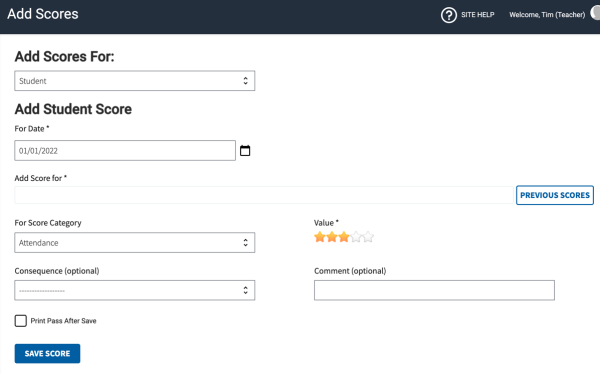Open the calendar date picker icon
This screenshot has width=600, height=374.
[x=245, y=150]
